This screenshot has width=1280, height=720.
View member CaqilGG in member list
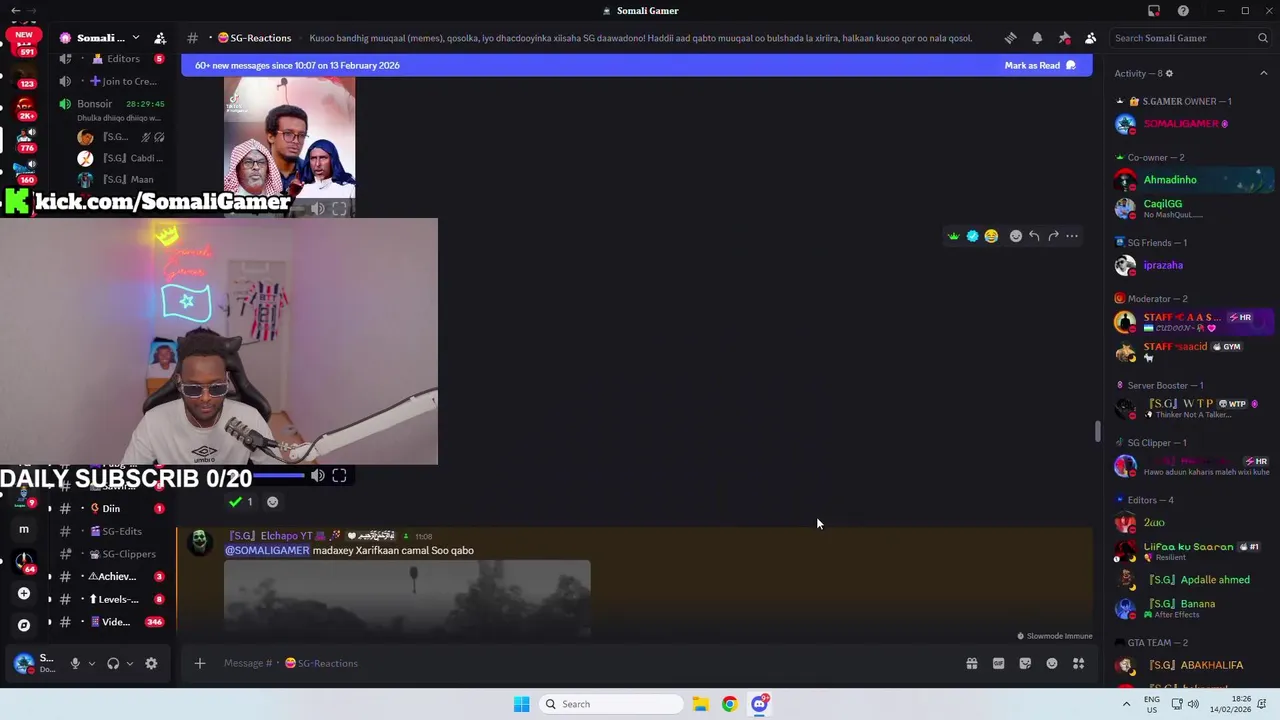1163,204
